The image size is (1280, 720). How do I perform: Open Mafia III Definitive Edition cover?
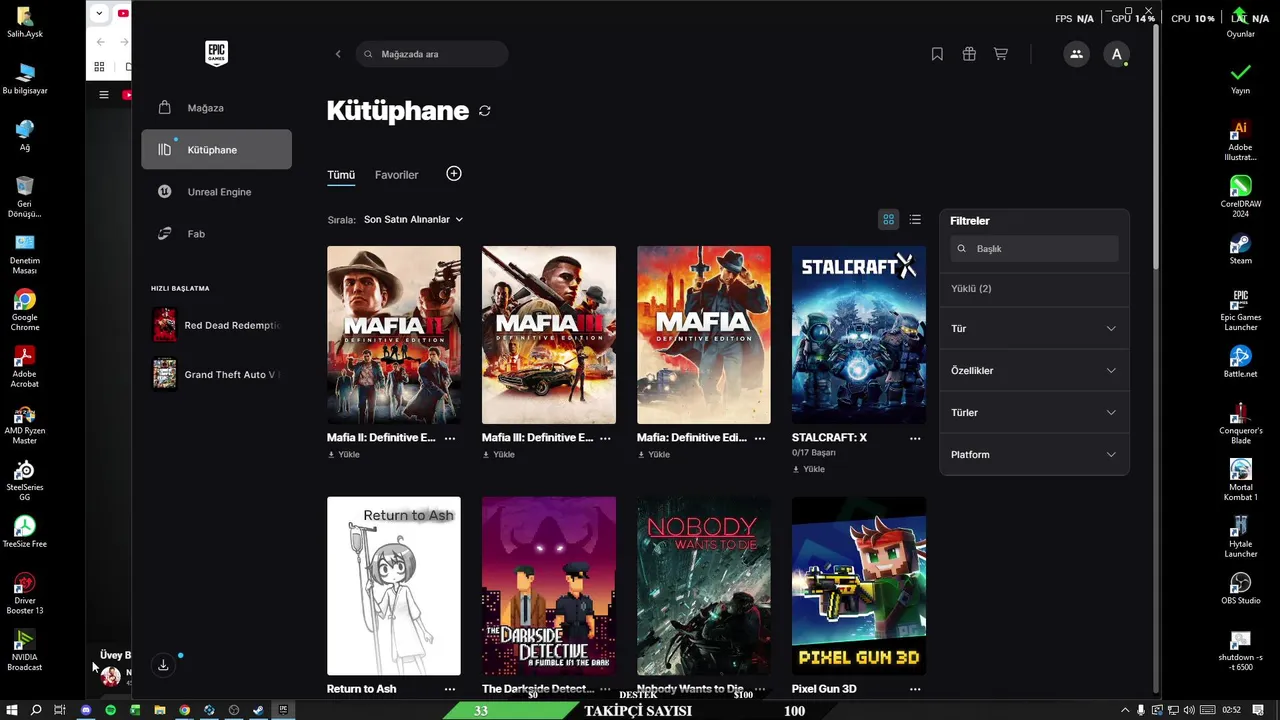tap(549, 335)
